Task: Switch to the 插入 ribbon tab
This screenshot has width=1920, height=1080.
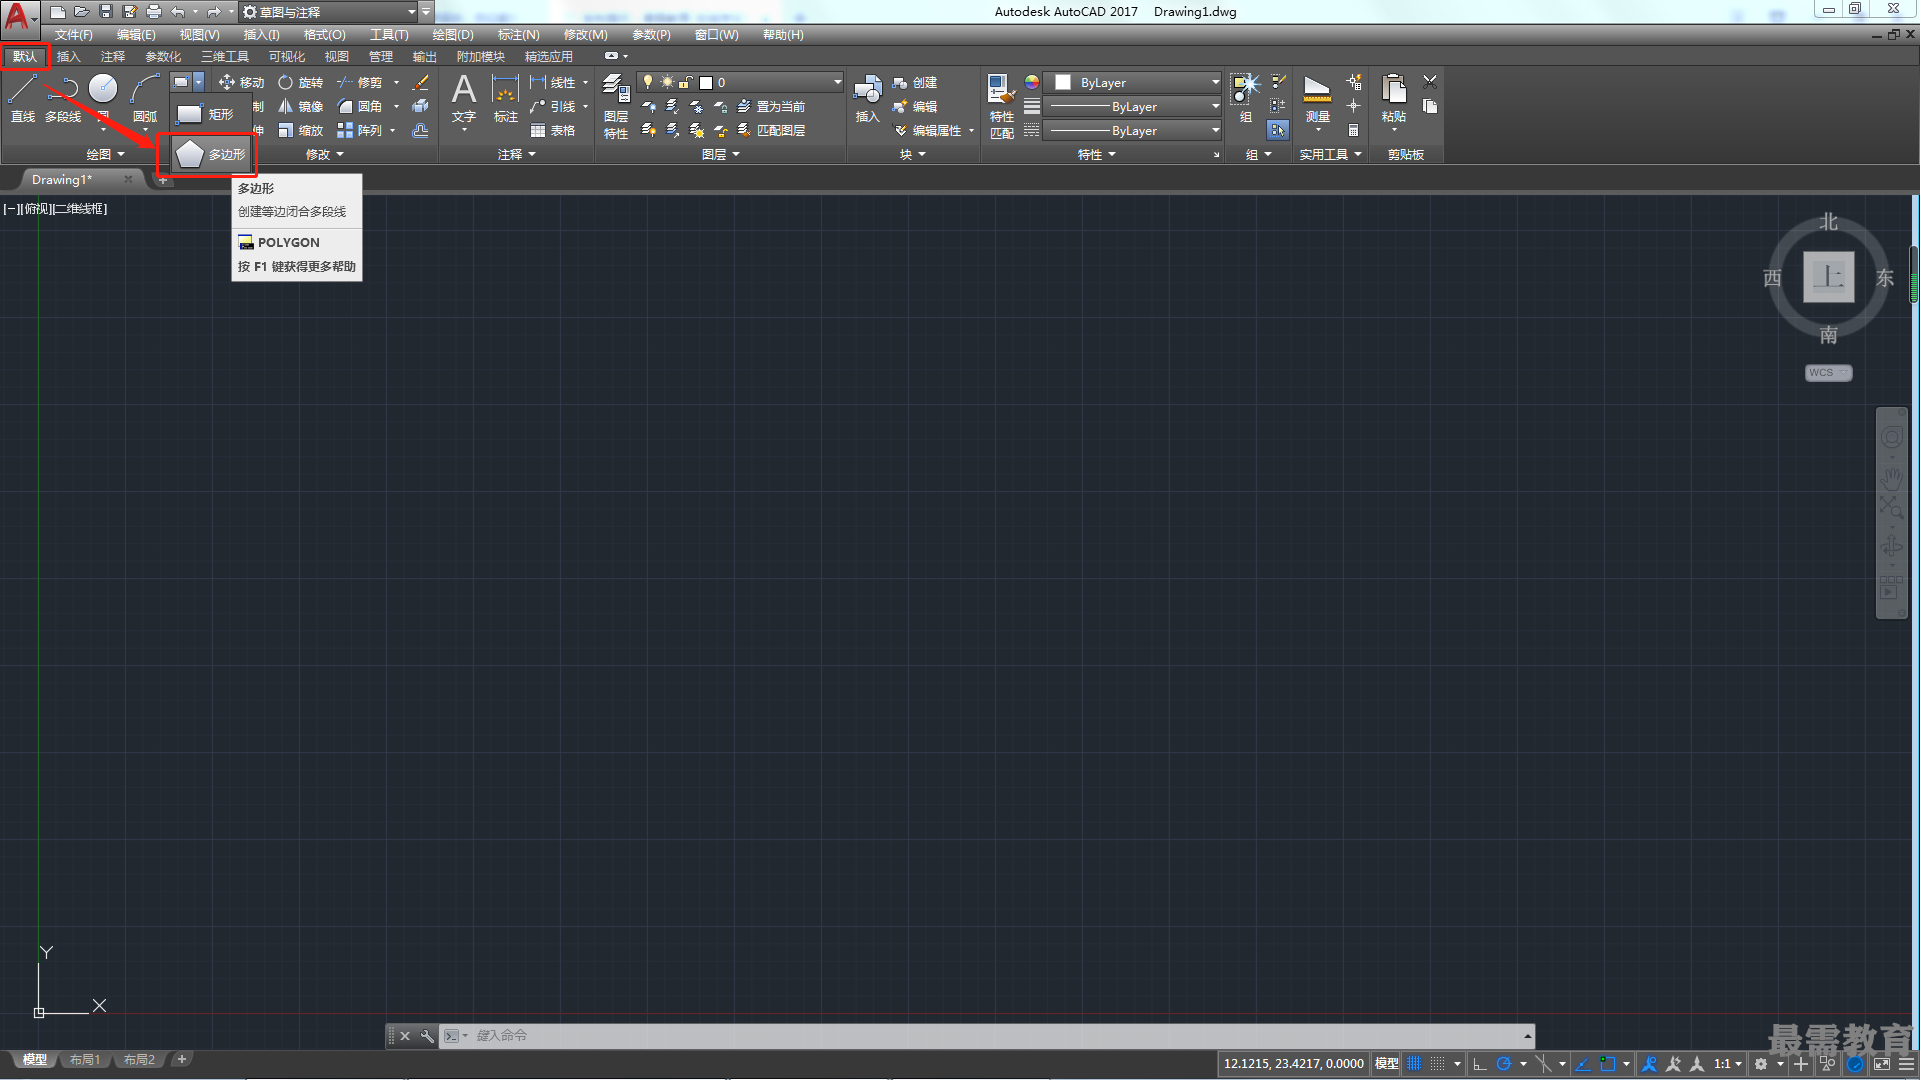Action: pos(68,57)
